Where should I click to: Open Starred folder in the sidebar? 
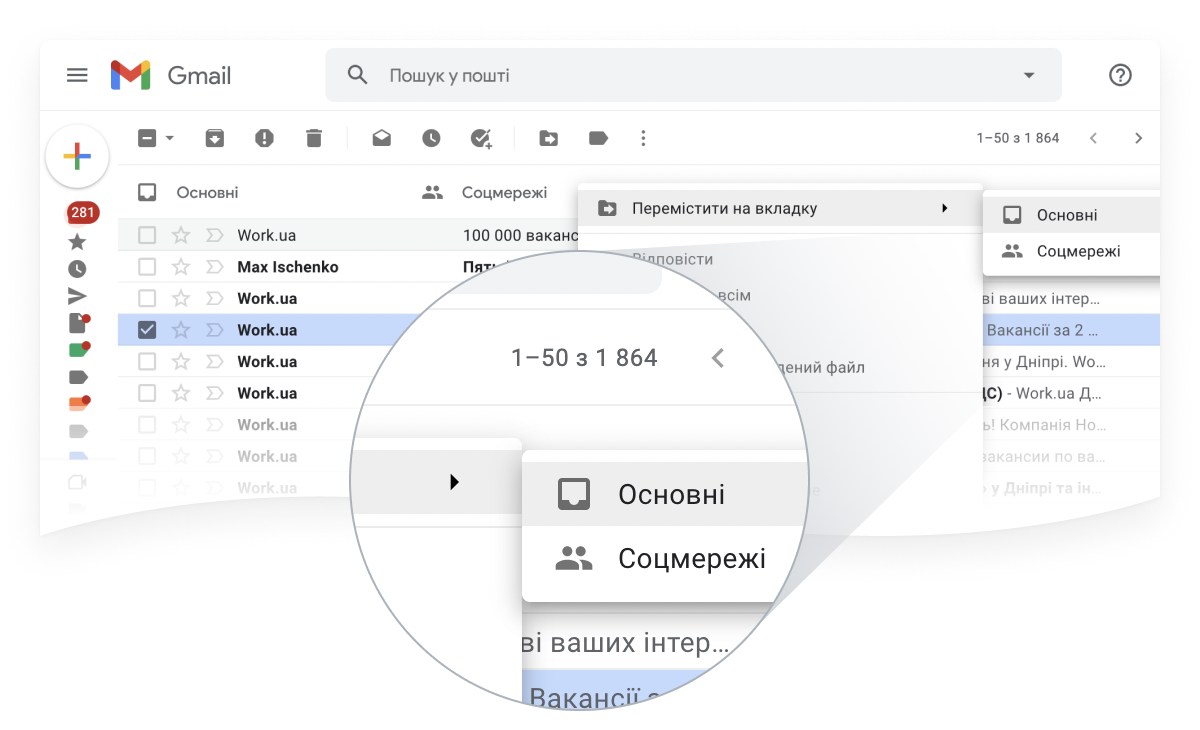point(77,242)
